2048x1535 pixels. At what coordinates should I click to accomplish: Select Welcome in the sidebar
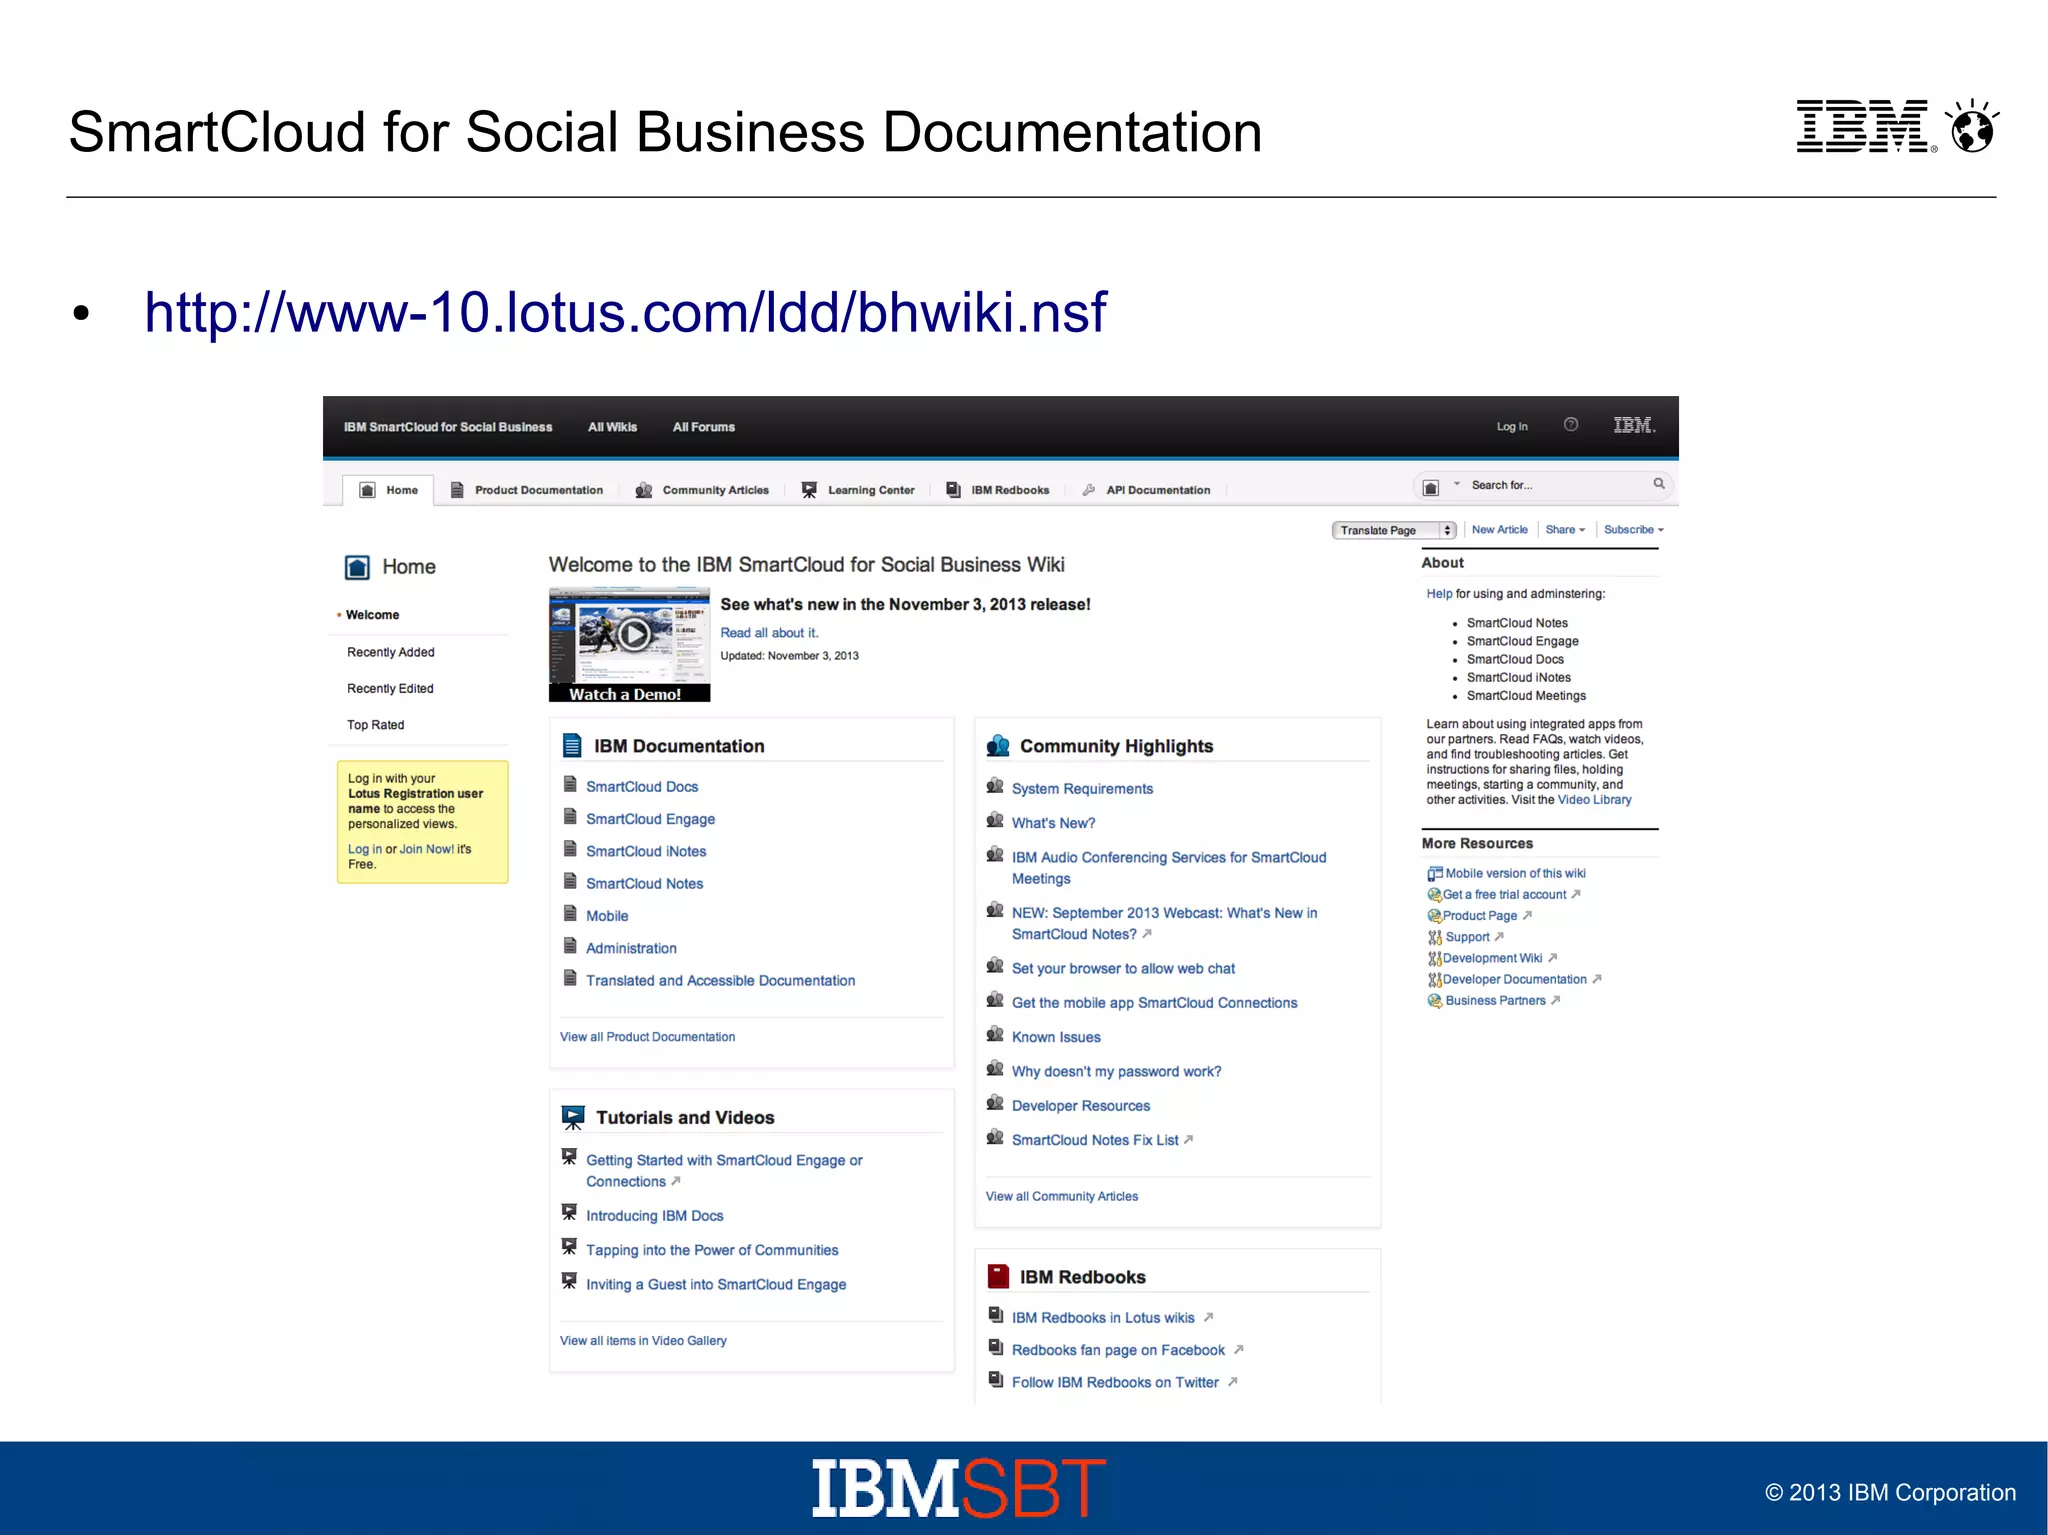point(372,615)
